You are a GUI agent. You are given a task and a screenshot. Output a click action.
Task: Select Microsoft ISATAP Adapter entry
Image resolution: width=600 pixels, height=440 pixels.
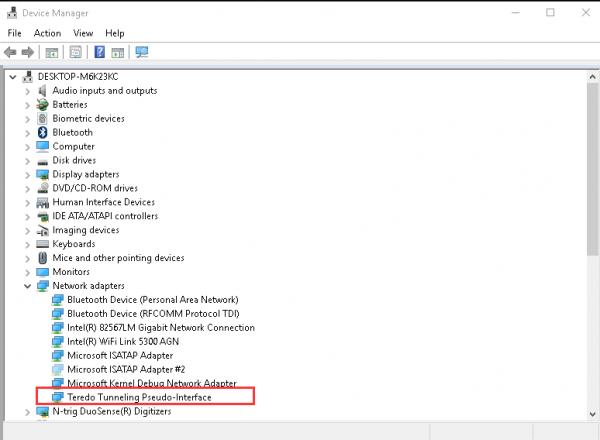pos(120,355)
